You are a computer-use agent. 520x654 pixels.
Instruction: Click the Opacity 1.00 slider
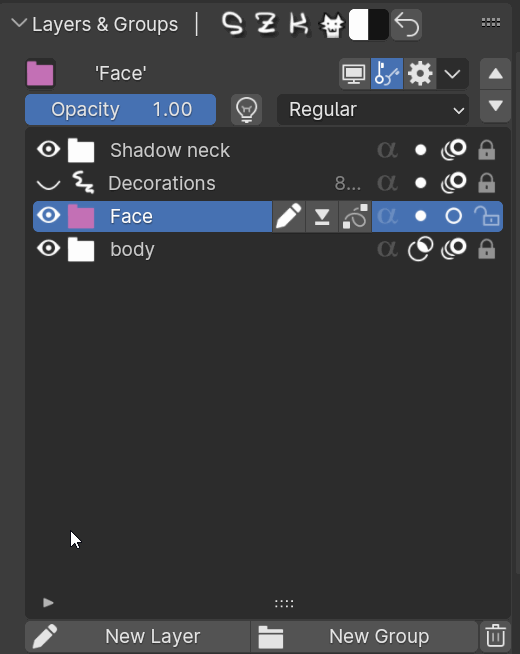click(x=121, y=110)
